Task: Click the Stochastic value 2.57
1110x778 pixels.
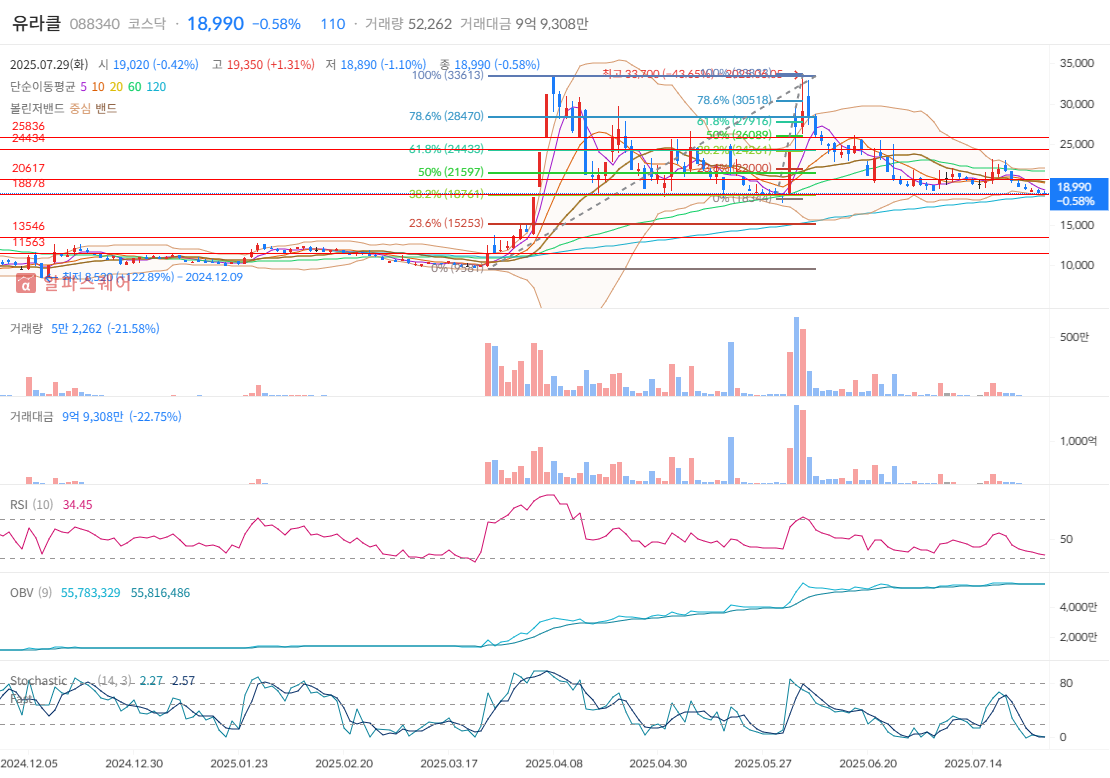Action: (183, 681)
